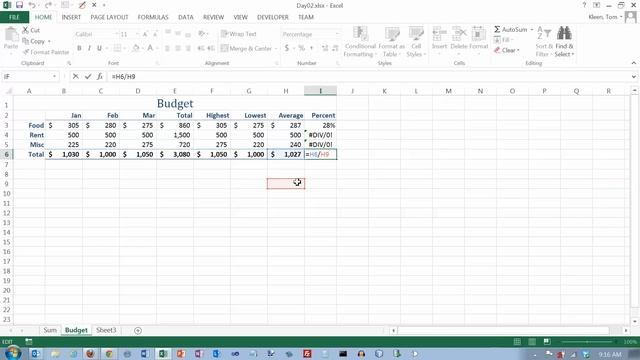
Task: Expand the formula bar chevron
Action: click(633, 76)
